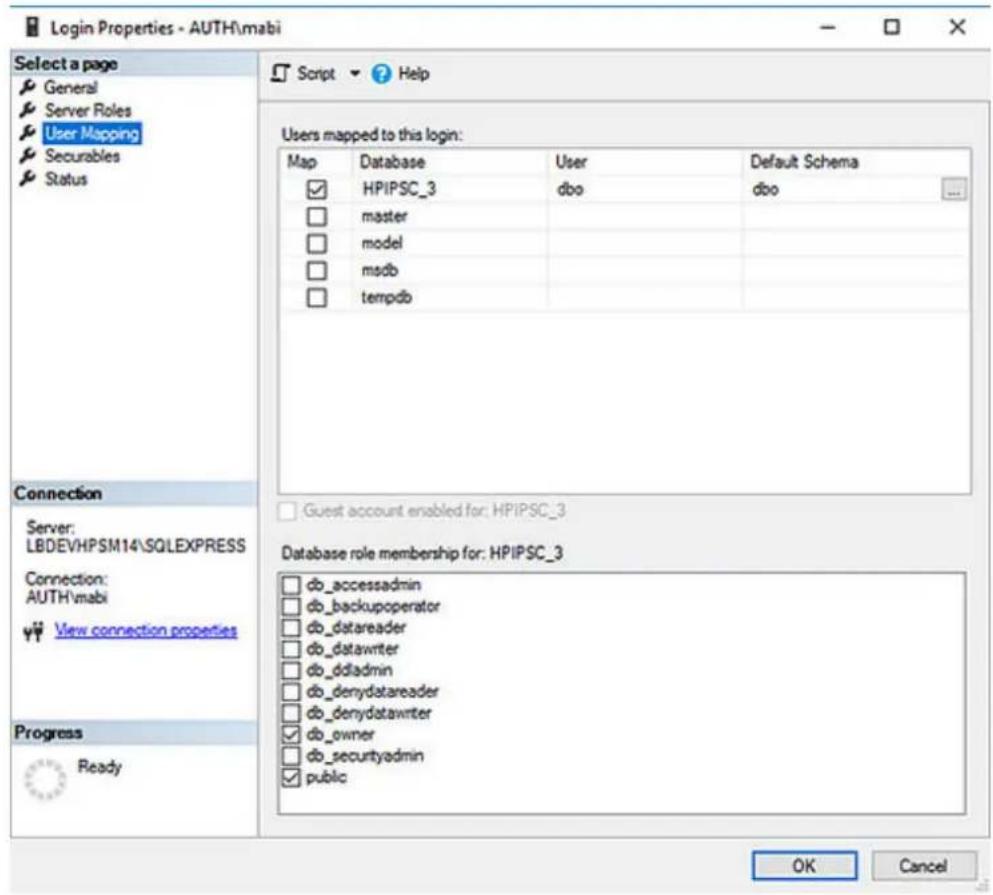Open the Server Roles page

pyautogui.click(x=87, y=110)
